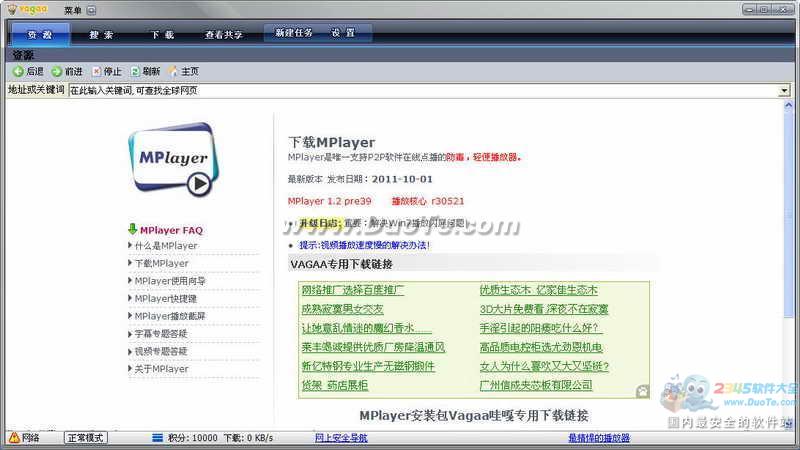The width and height of the screenshot is (800, 450).
Task: Go to home page via 主页 icon
Action: [173, 71]
